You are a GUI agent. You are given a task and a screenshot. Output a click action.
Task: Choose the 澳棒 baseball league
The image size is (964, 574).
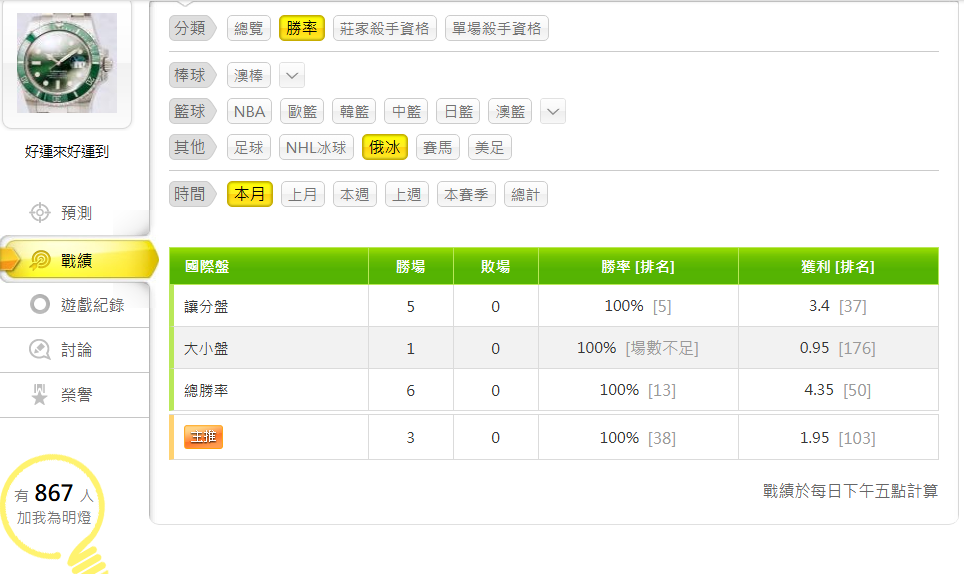248,76
